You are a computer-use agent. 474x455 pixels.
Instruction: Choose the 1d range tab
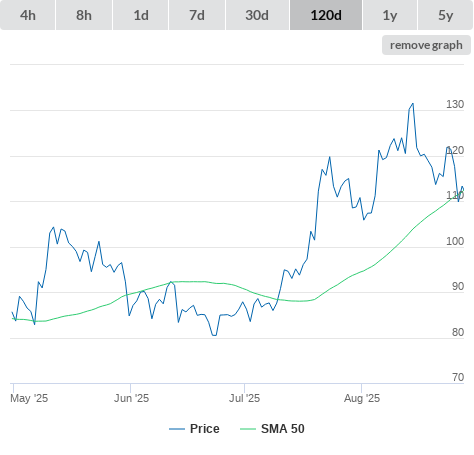tap(141, 15)
